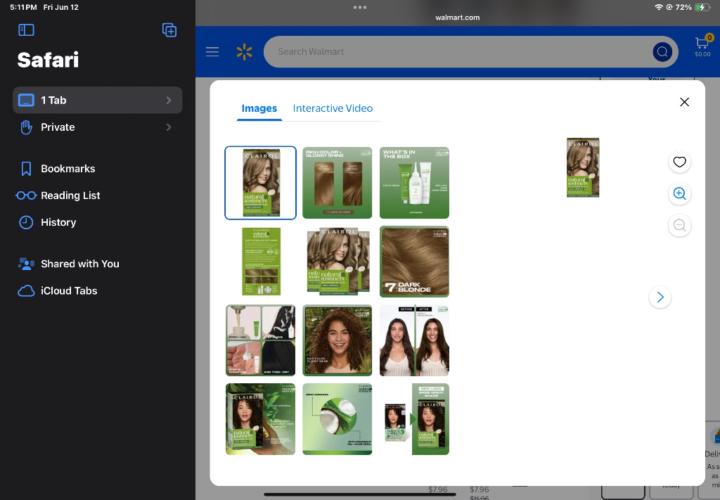Zoom in on the product image
Viewport: 720px width, 500px height.
(x=680, y=194)
